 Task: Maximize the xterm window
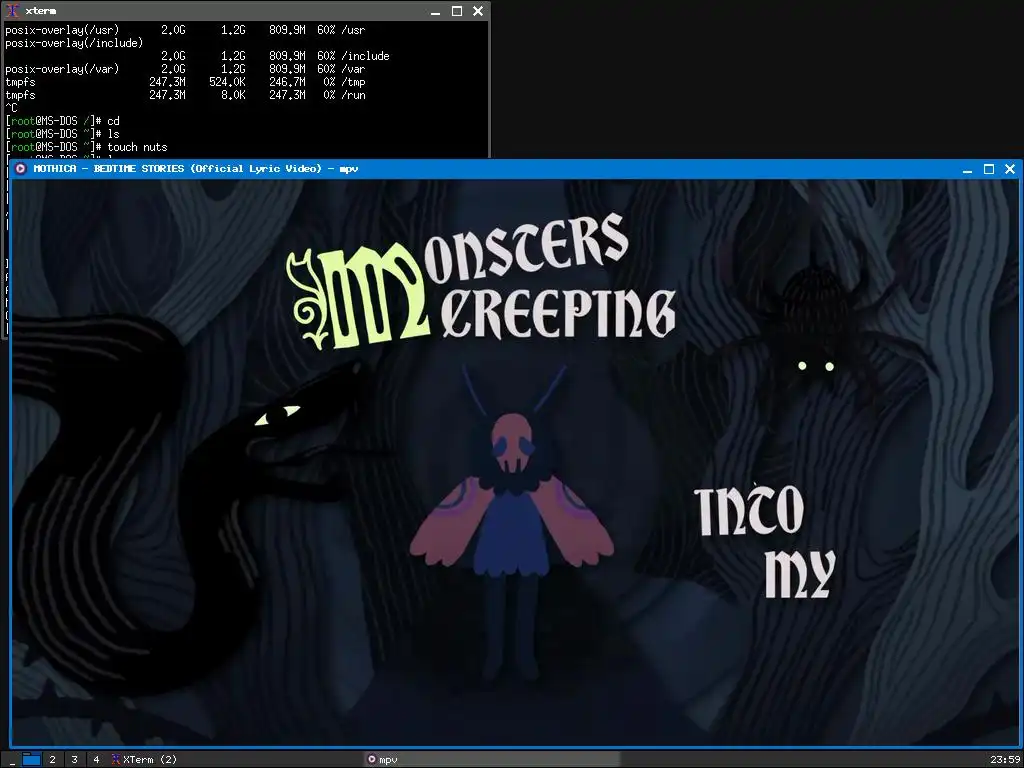pos(457,11)
